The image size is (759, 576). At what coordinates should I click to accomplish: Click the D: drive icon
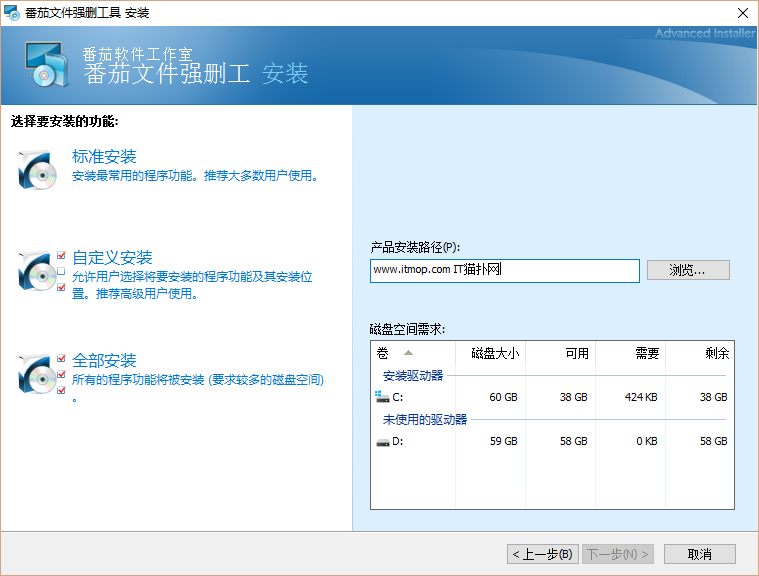[382, 441]
